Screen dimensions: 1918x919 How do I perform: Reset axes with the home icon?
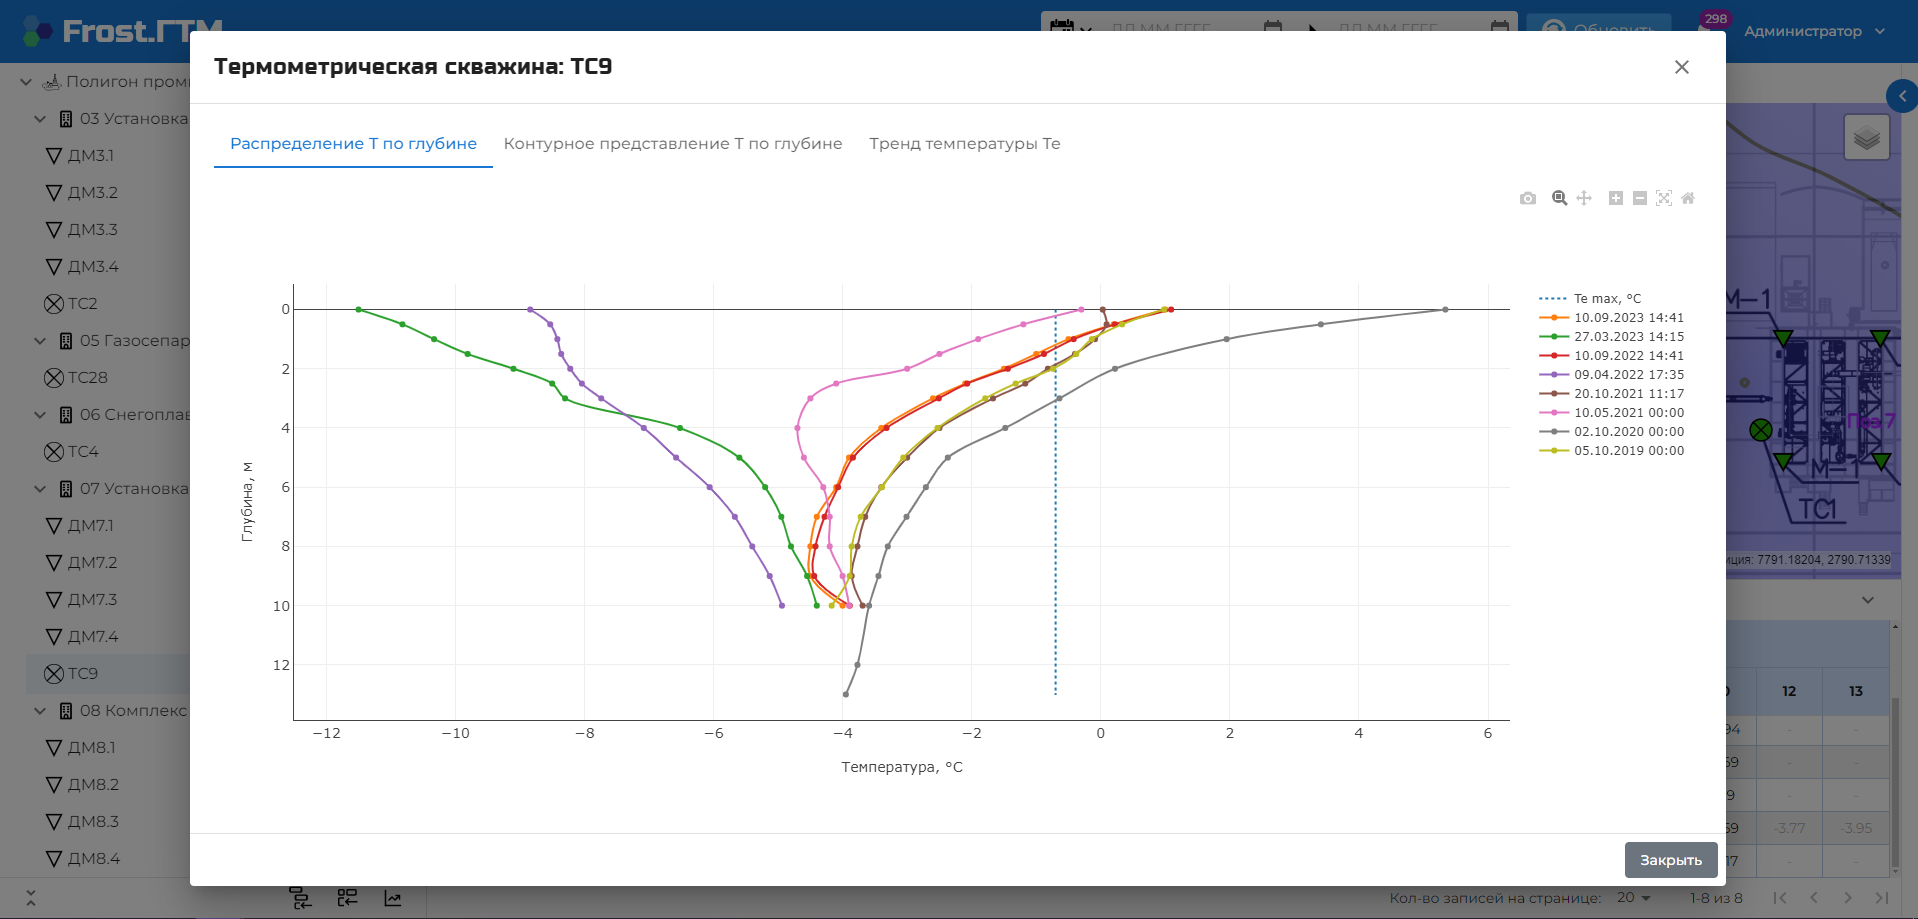click(1688, 198)
